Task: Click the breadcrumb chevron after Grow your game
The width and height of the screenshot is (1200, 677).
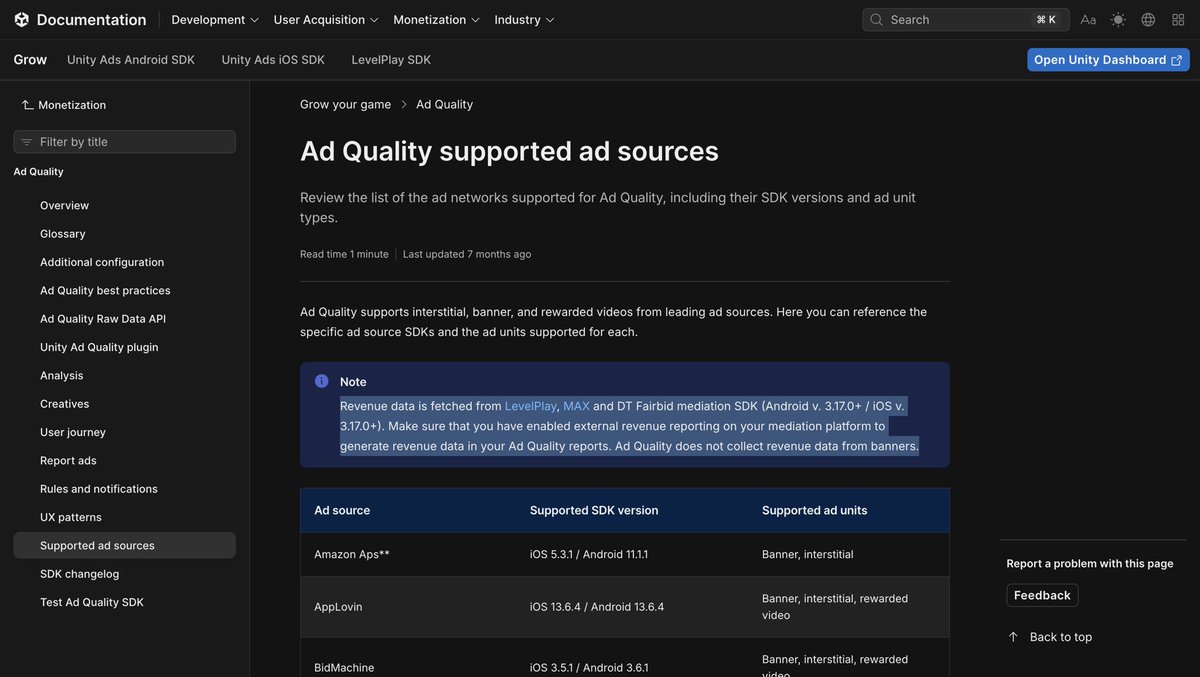Action: (404, 104)
